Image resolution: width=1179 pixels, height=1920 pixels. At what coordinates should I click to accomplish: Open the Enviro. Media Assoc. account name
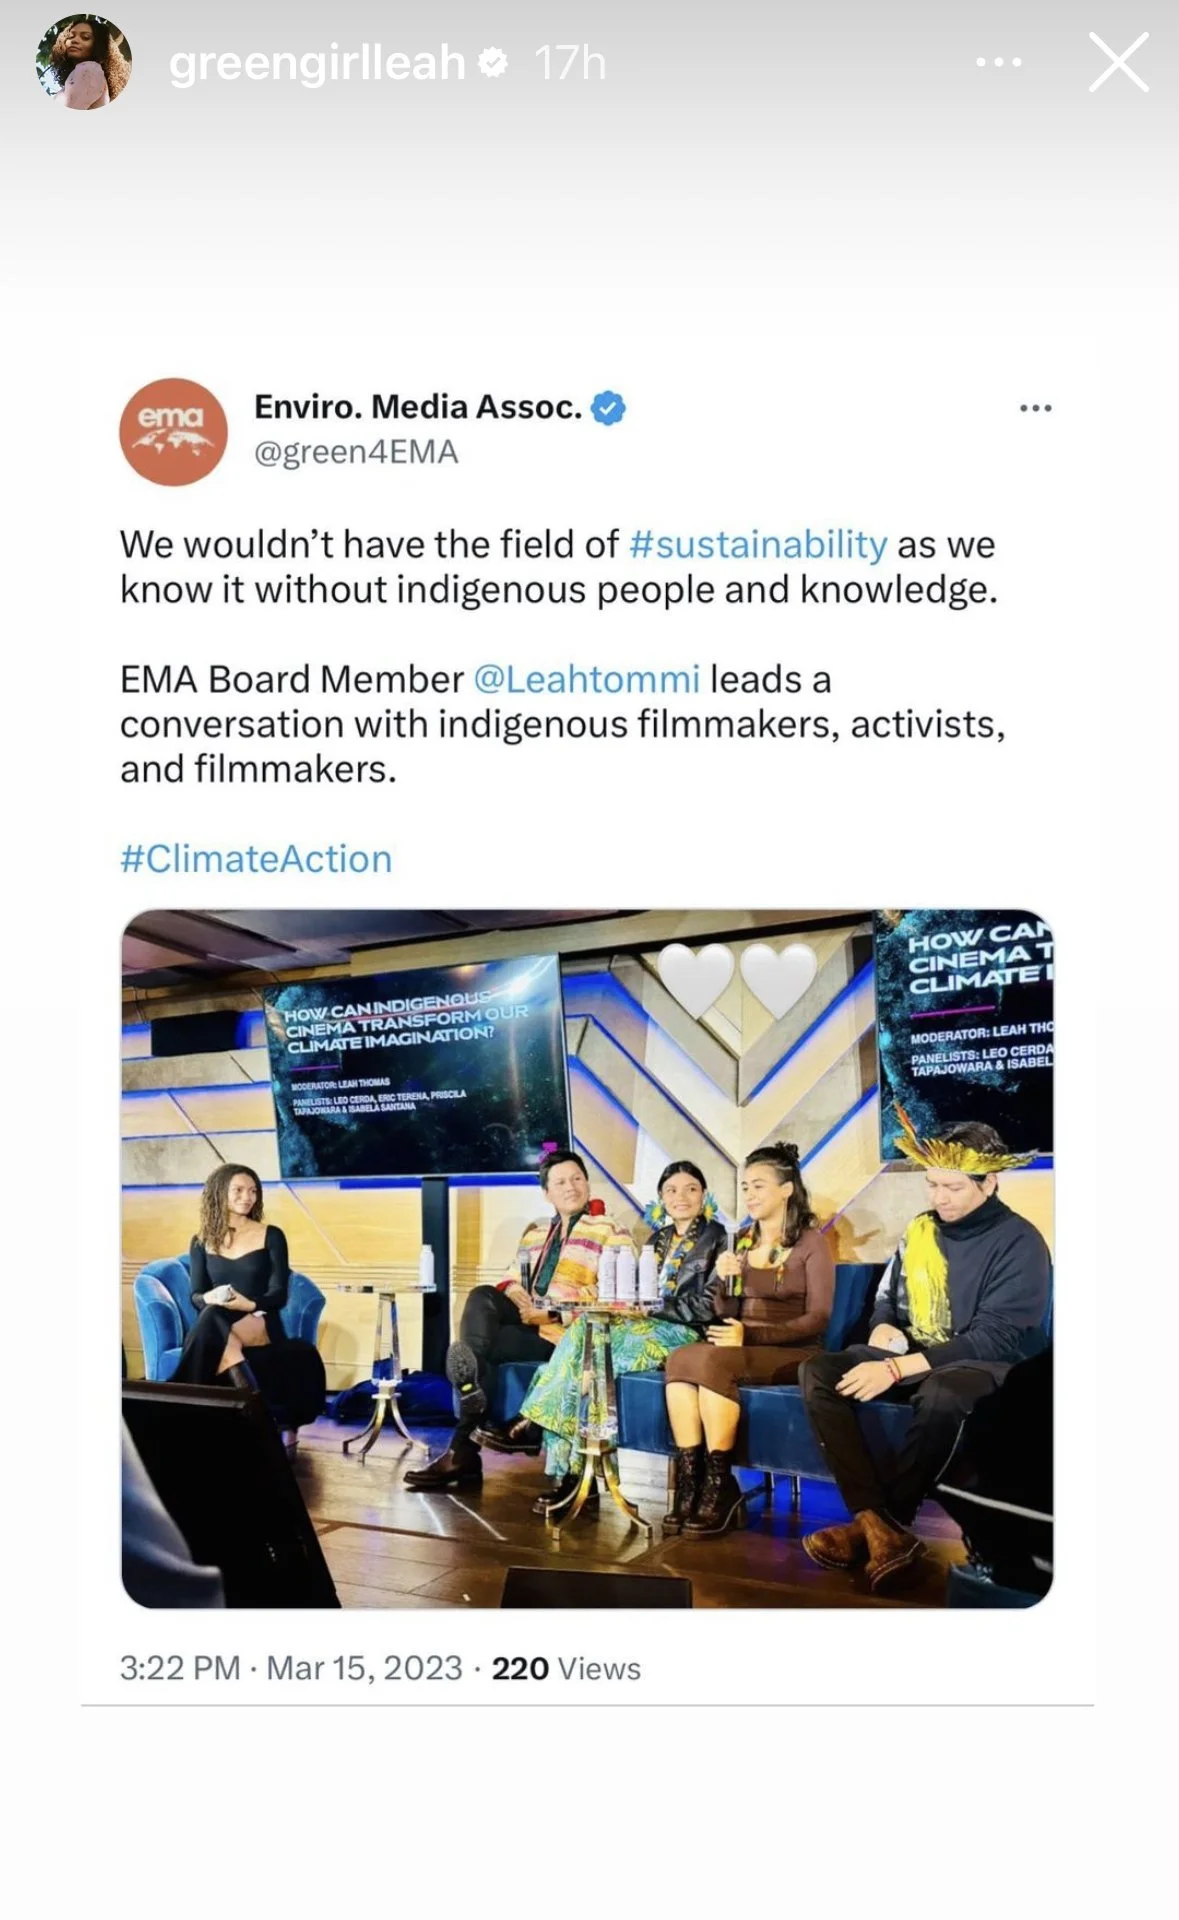(418, 407)
